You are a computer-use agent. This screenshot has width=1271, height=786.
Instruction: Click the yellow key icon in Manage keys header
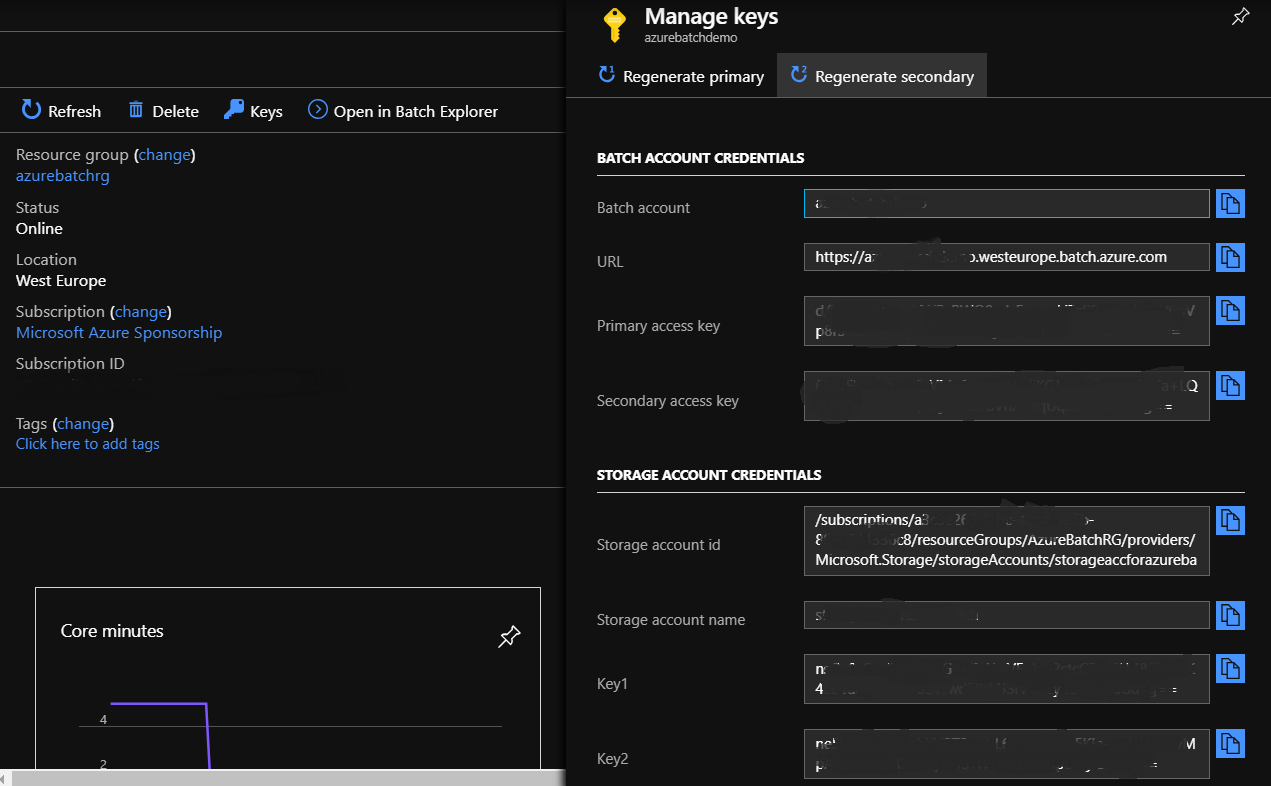click(616, 24)
